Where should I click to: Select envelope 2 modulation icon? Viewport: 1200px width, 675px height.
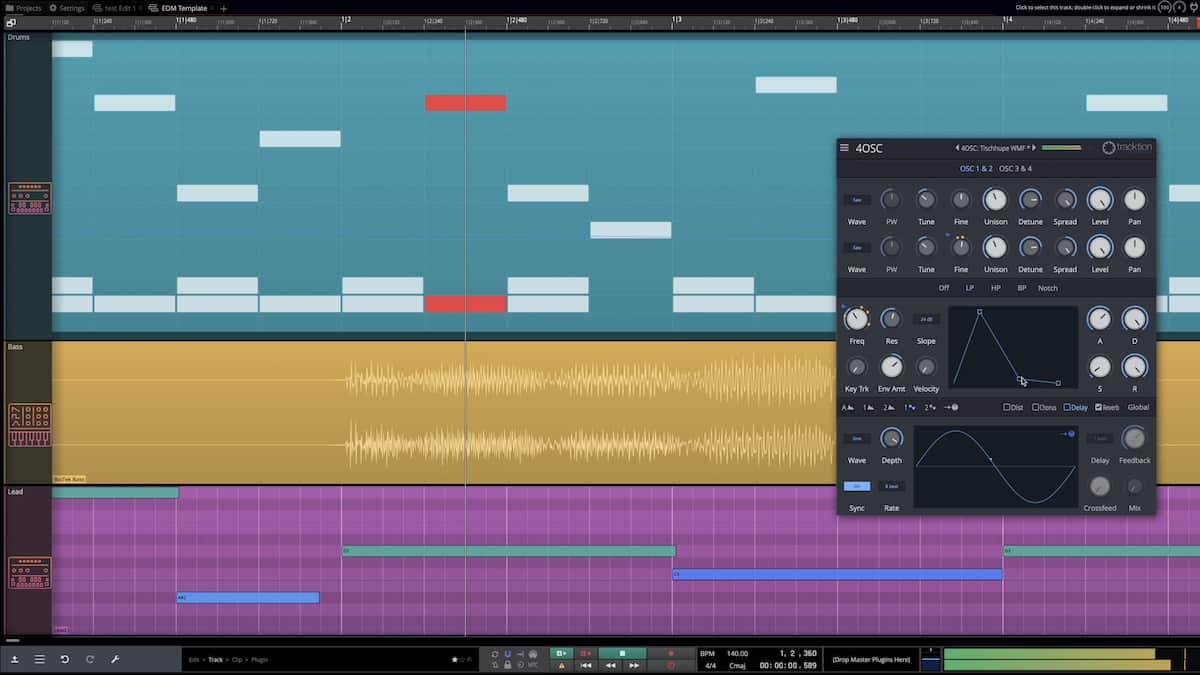(889, 407)
